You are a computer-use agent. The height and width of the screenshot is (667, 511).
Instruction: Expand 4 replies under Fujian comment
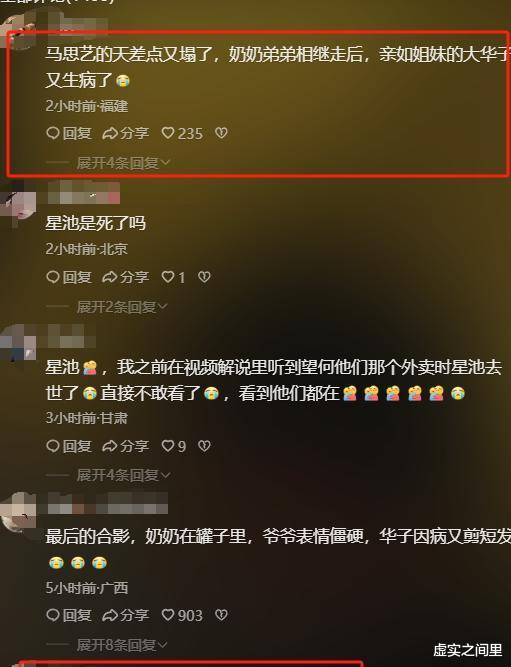123,162
